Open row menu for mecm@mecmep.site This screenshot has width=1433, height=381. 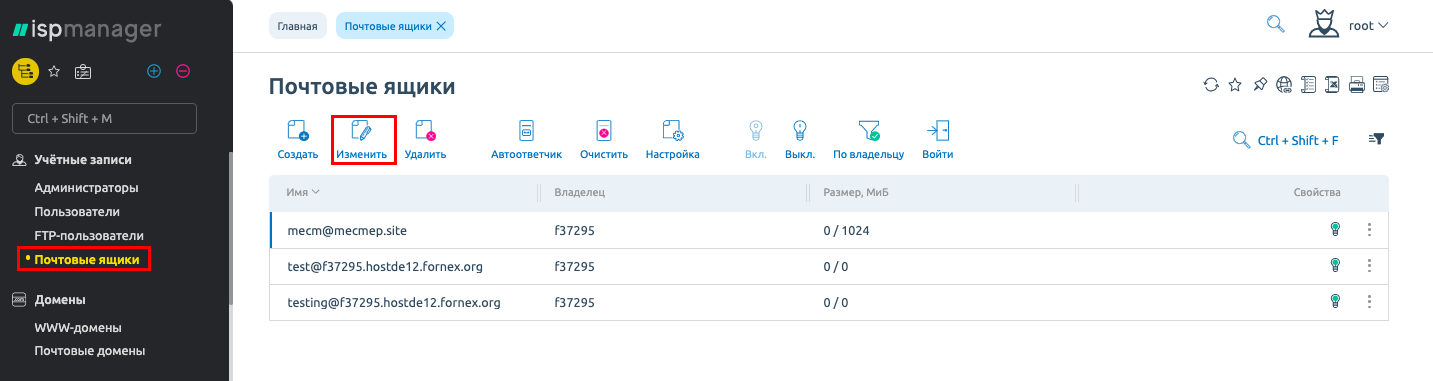click(1369, 229)
